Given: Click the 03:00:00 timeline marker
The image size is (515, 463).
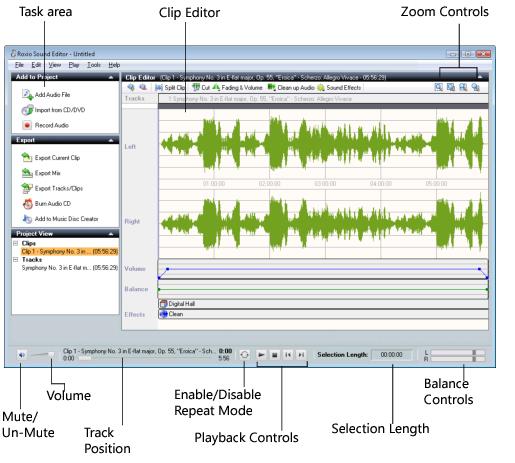Looking at the screenshot, I should coord(325,184).
